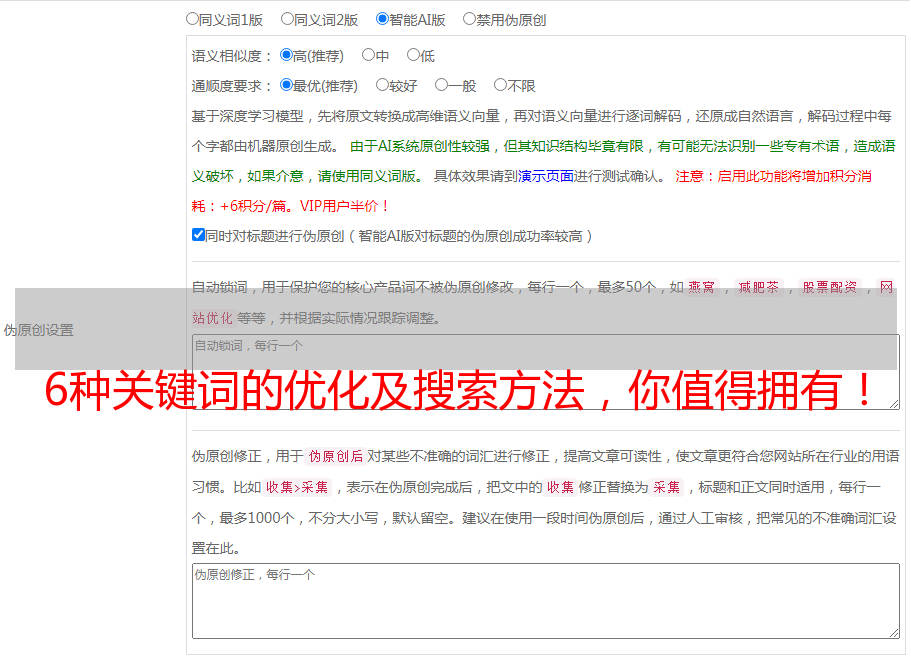
Task: Grab resize handle of 伪原创修正 textarea
Action: pyautogui.click(x=894, y=633)
